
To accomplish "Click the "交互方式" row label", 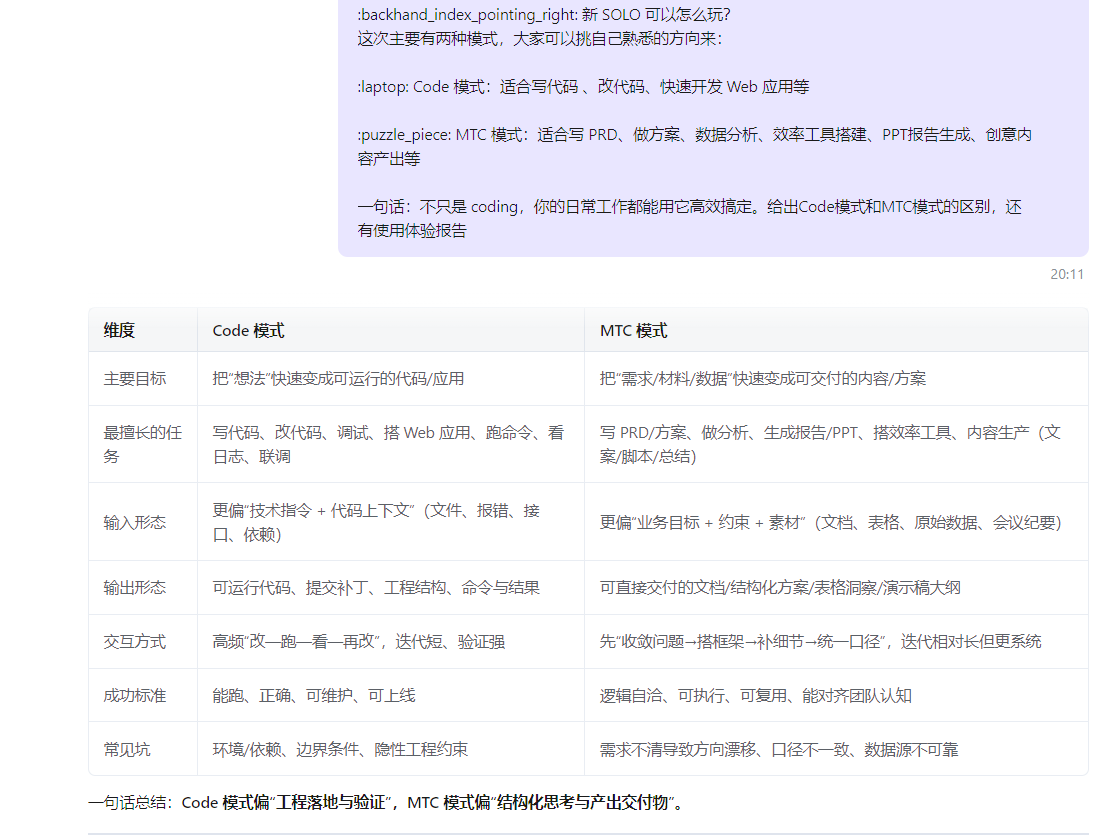I will 135,642.
